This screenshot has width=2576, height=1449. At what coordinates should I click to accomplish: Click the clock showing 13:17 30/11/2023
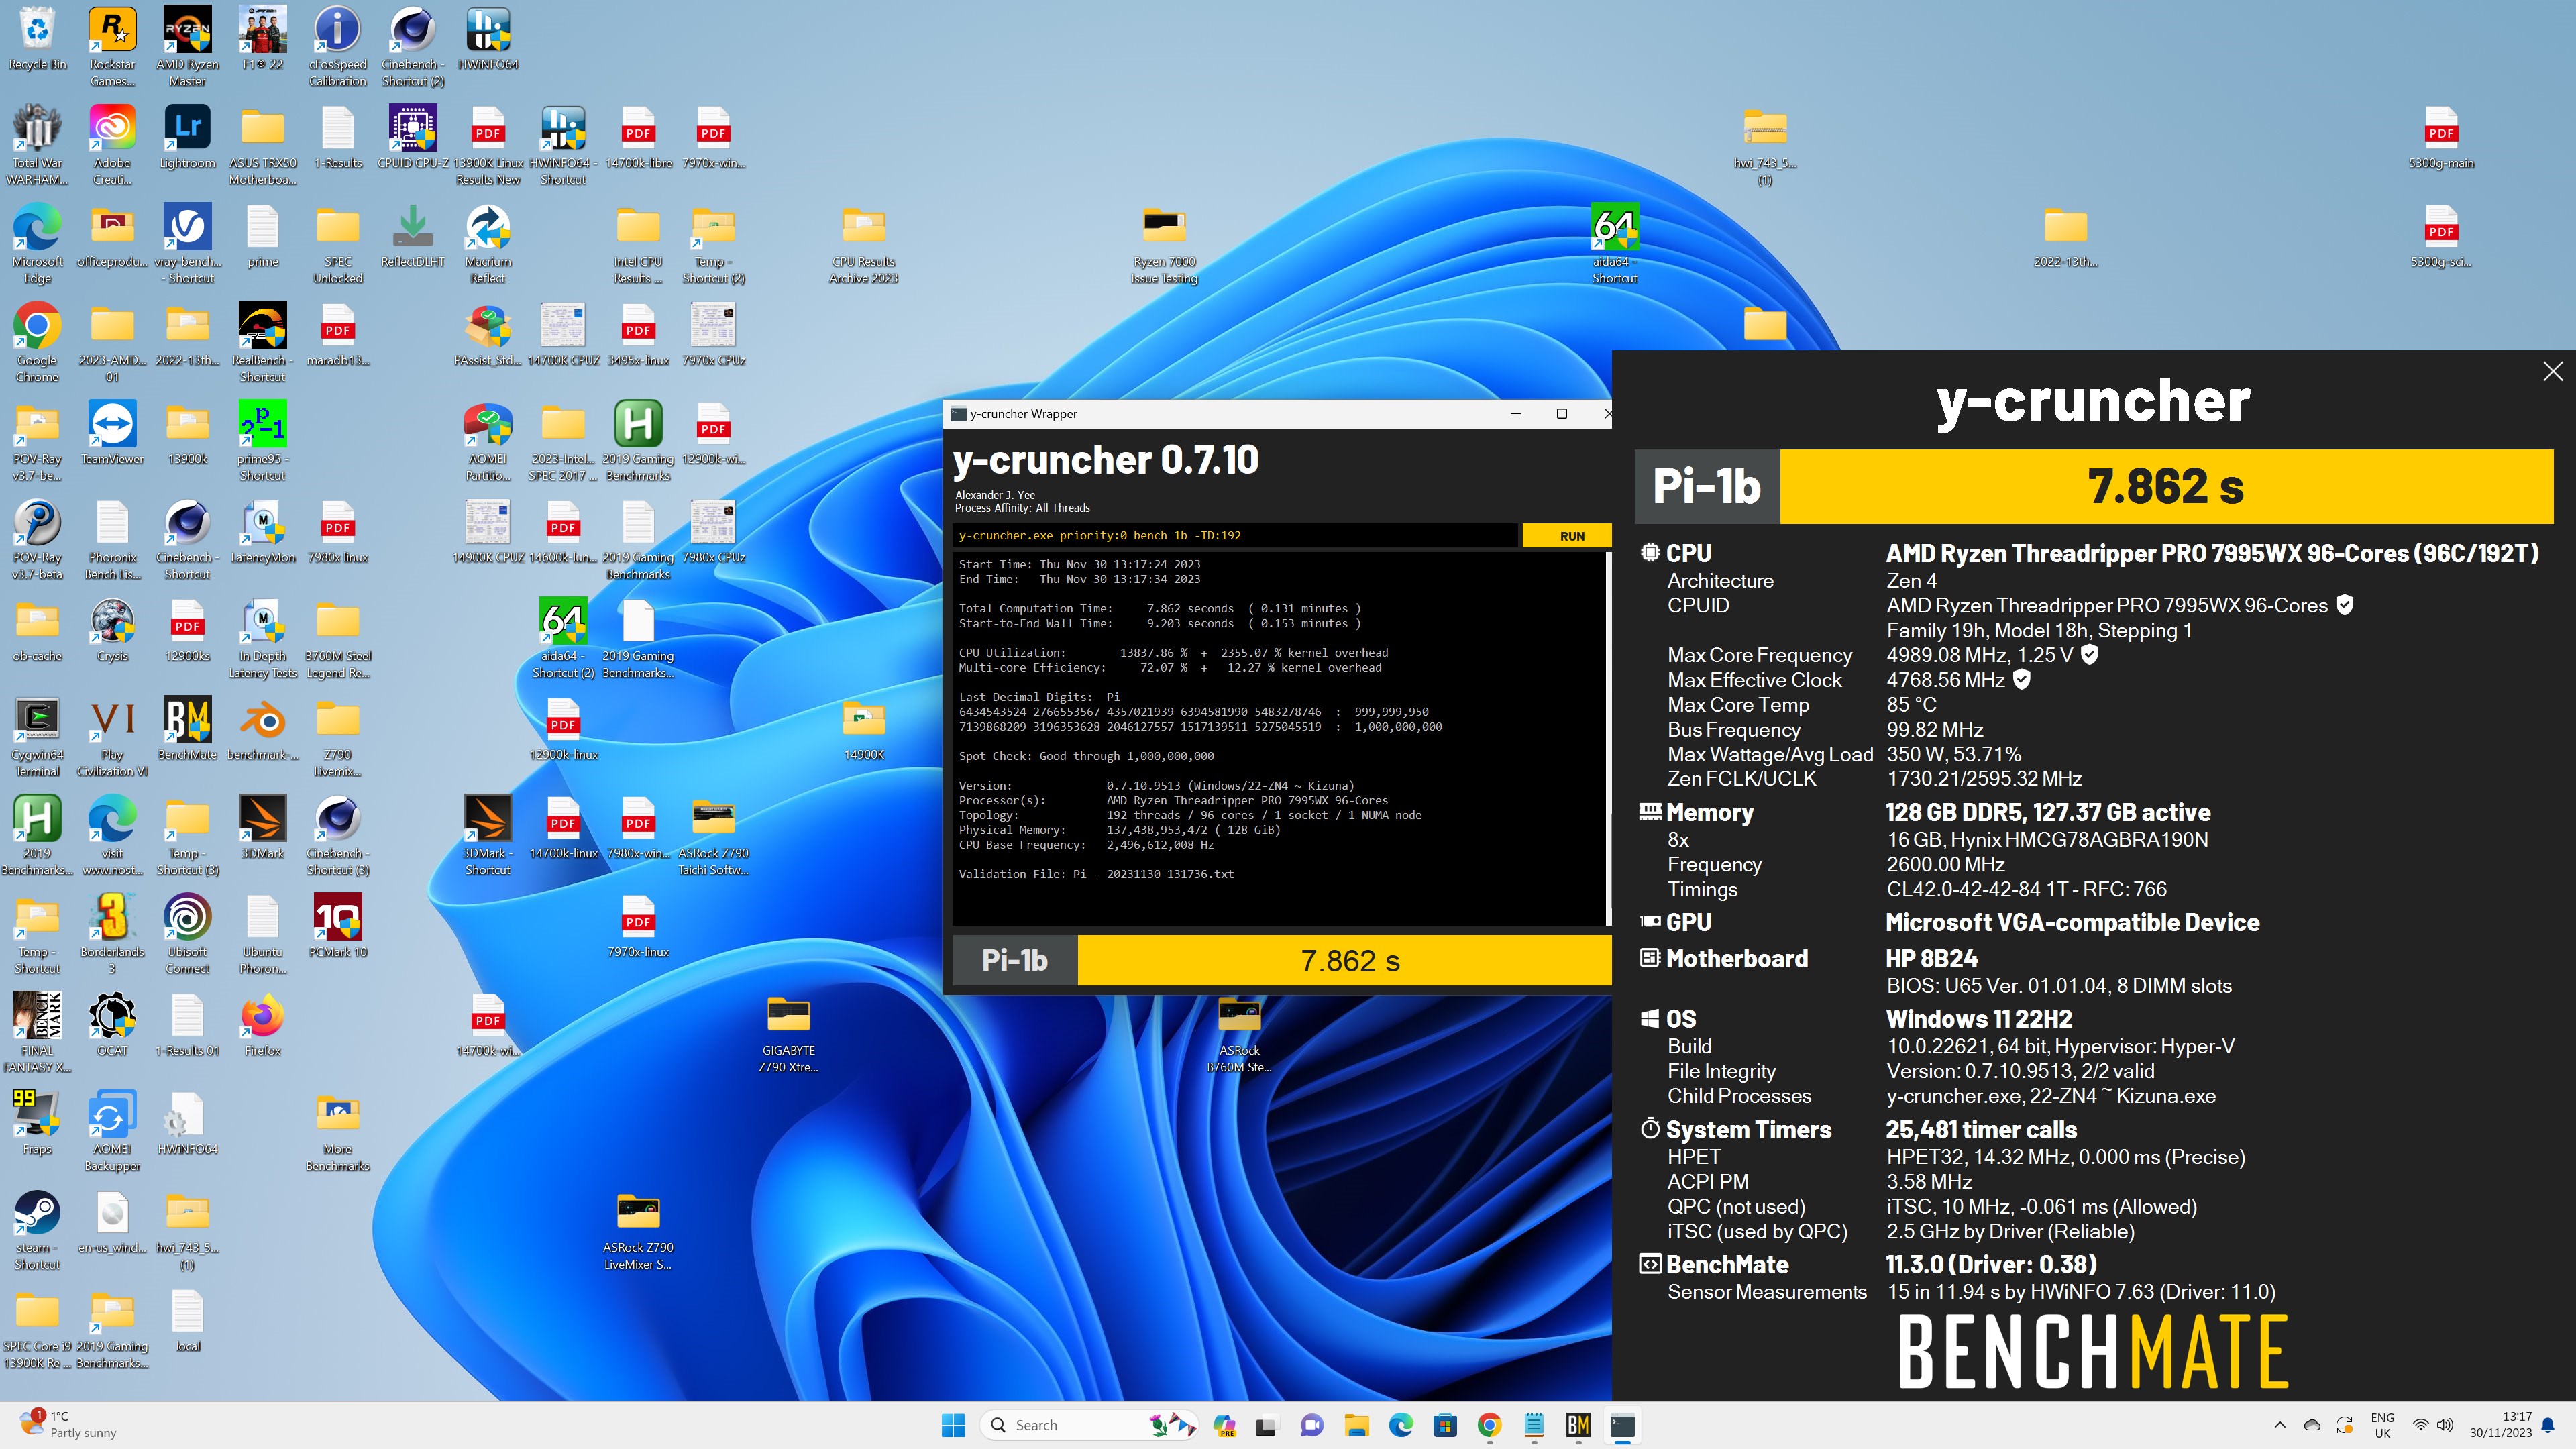point(2501,1425)
